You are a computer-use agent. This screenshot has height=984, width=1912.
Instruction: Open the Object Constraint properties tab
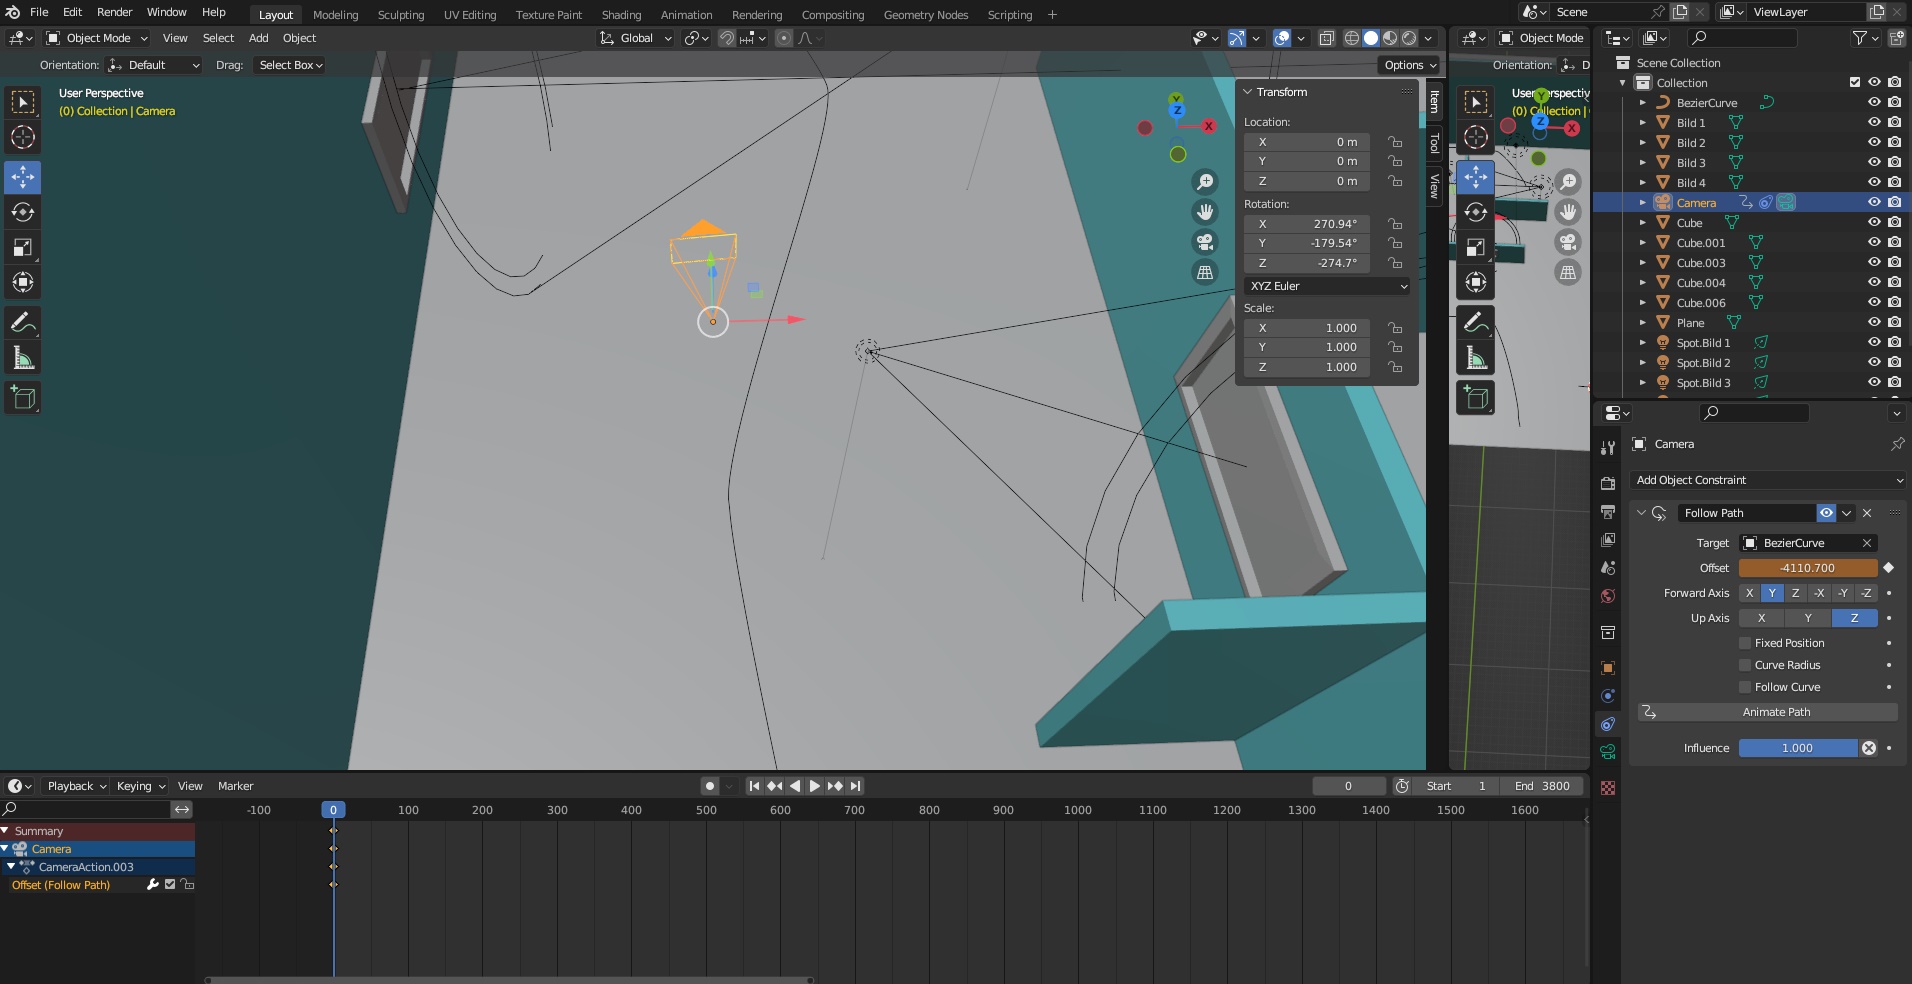(x=1608, y=724)
